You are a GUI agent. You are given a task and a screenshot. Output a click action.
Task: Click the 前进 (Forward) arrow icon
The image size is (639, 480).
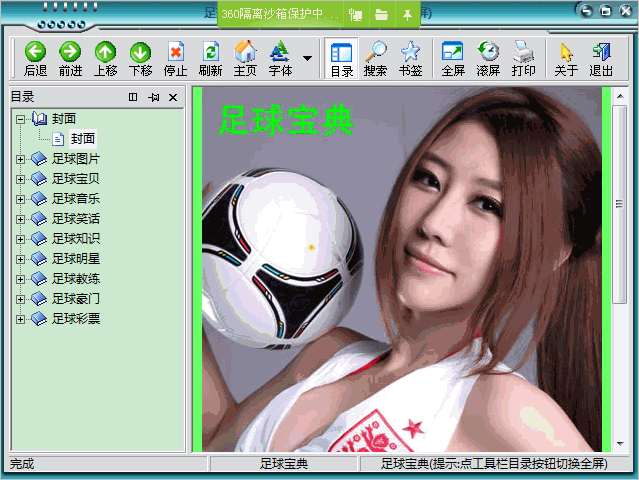(70, 52)
